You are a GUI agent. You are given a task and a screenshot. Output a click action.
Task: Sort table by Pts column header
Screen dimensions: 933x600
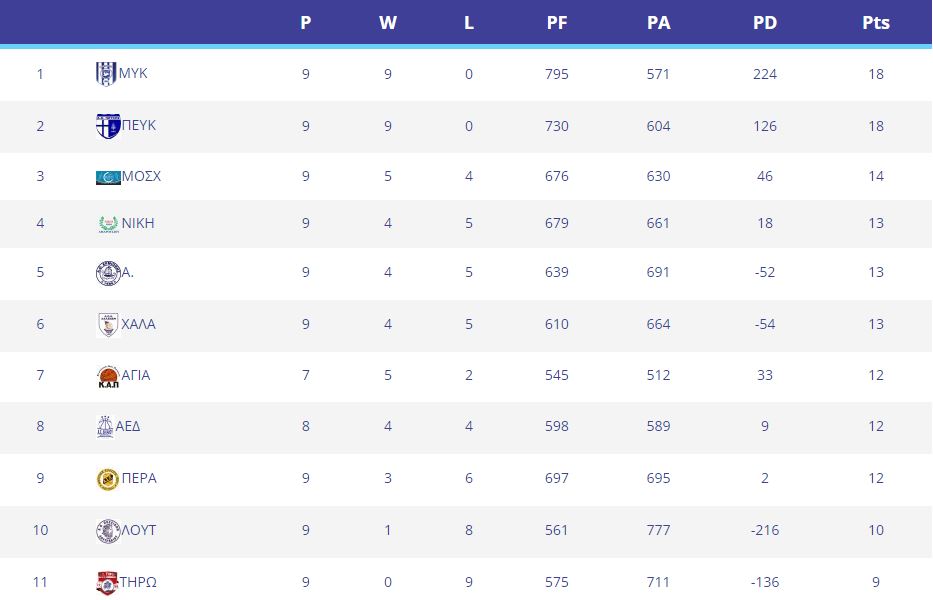[x=876, y=23]
